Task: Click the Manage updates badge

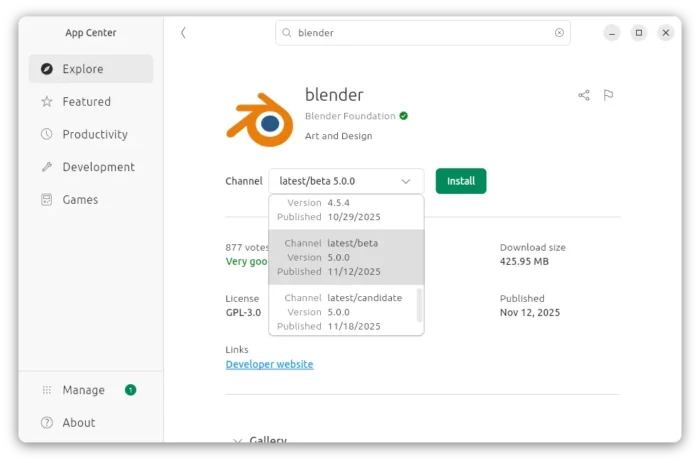Action: [130, 389]
